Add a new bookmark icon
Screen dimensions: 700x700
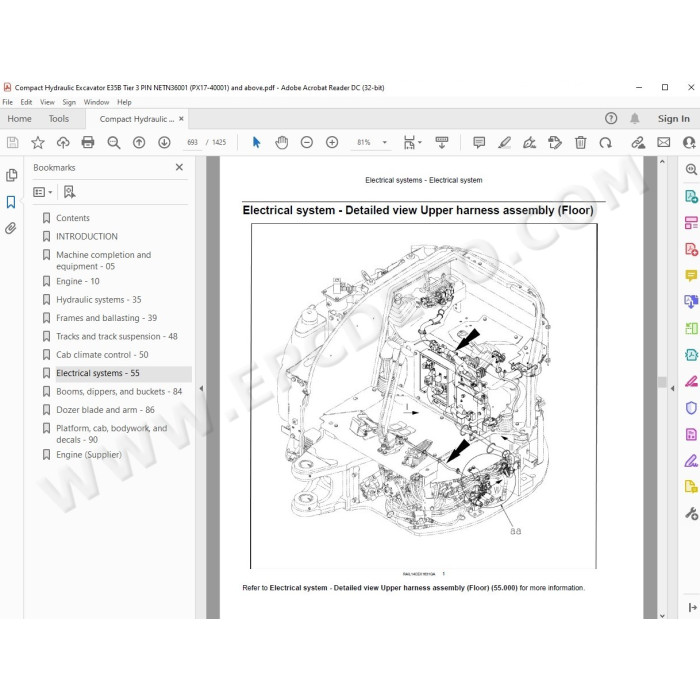point(69,192)
